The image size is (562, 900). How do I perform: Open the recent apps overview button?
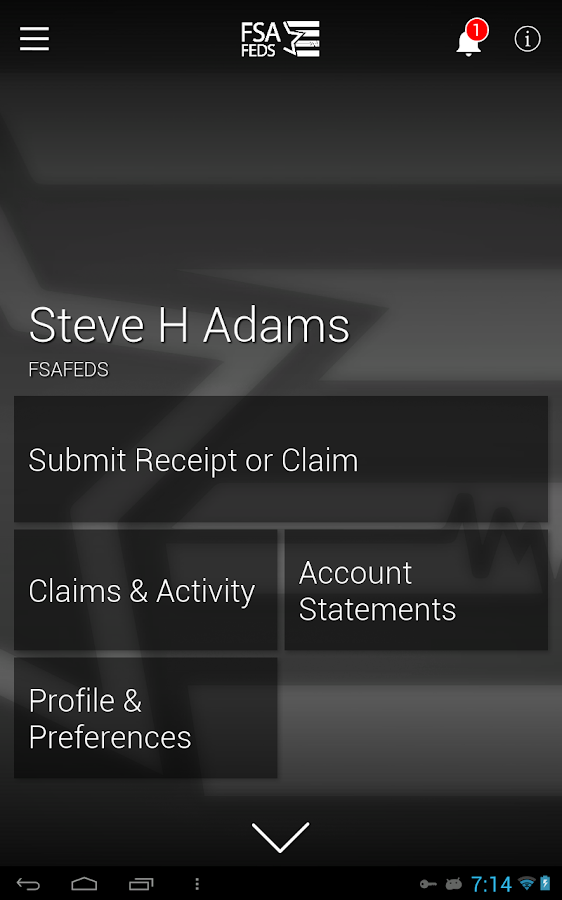click(141, 884)
